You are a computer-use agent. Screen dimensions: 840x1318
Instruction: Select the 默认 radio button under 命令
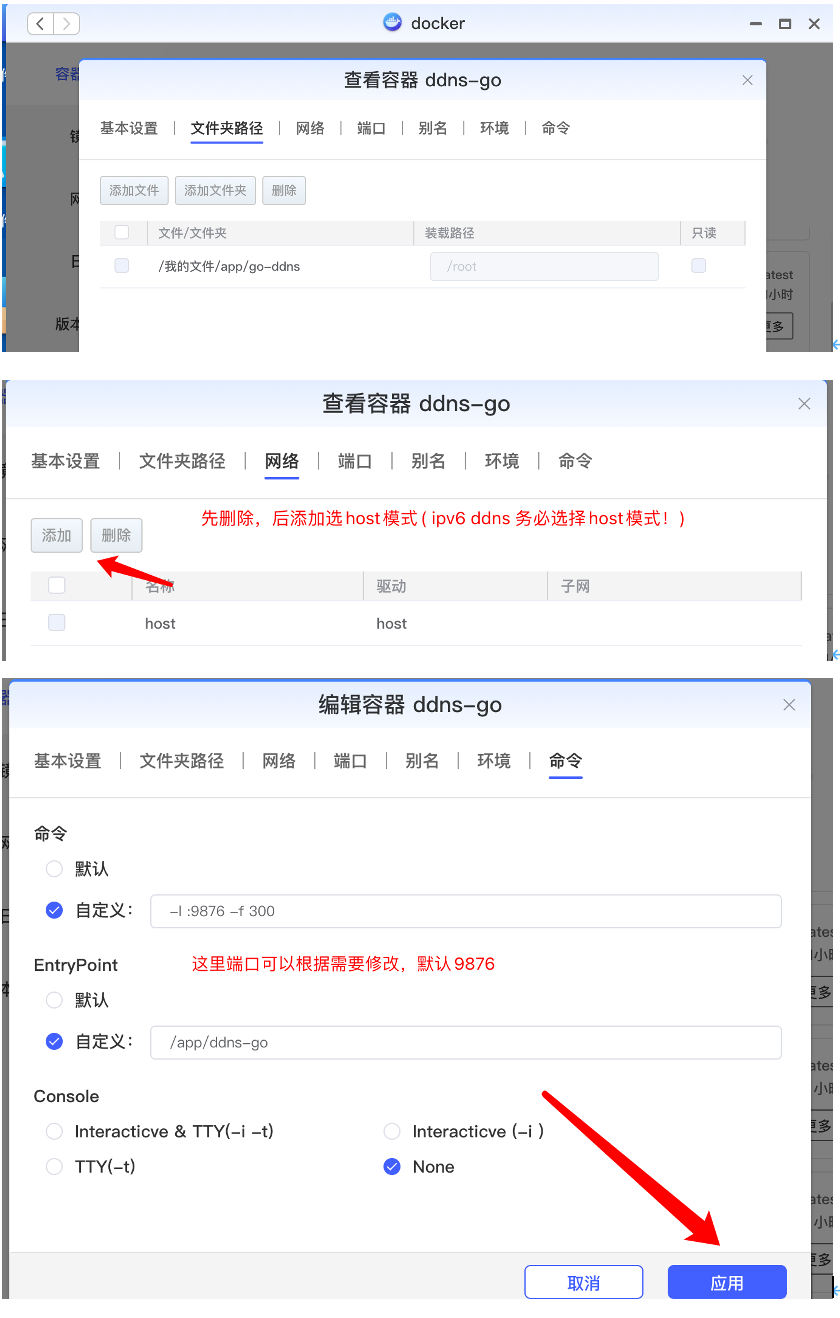pos(55,869)
